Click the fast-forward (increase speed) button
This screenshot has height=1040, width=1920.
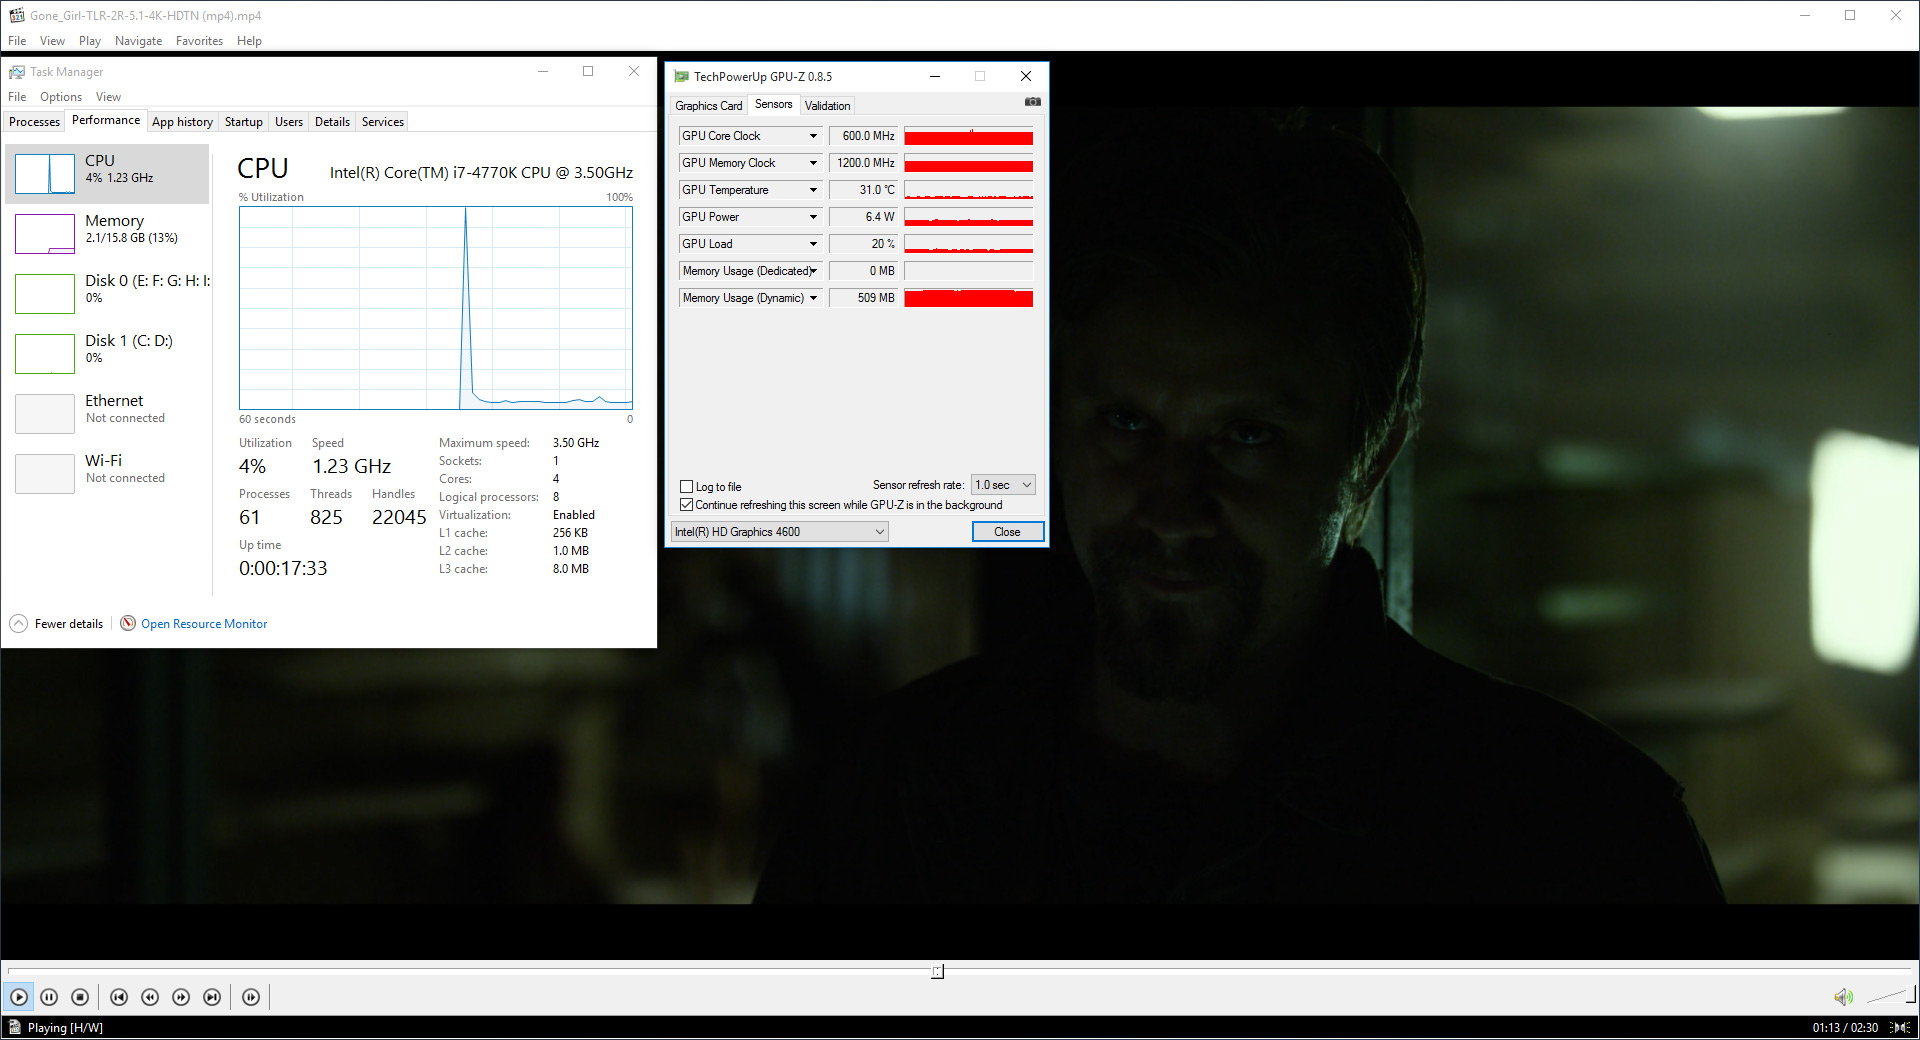181,997
